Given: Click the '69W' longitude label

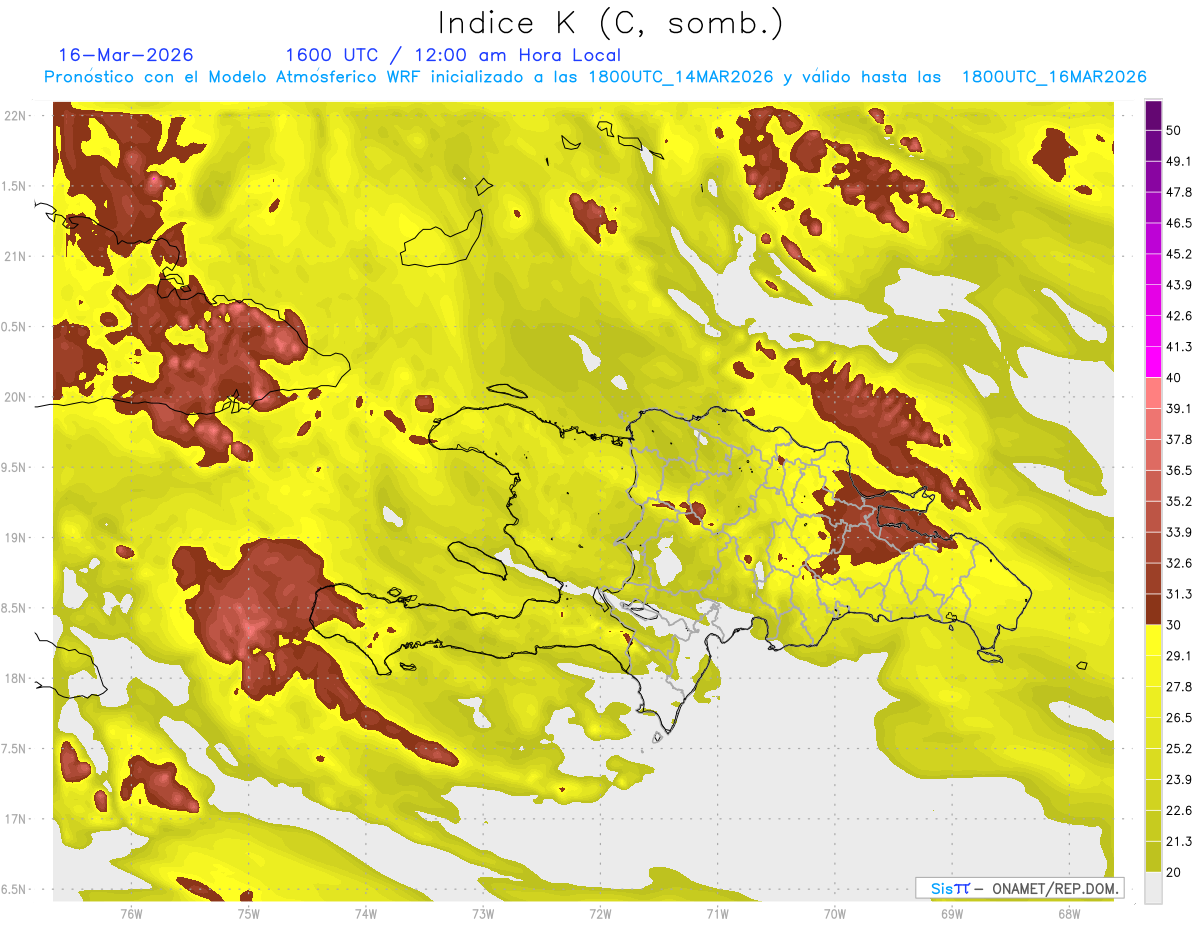Looking at the screenshot, I should 952,913.
